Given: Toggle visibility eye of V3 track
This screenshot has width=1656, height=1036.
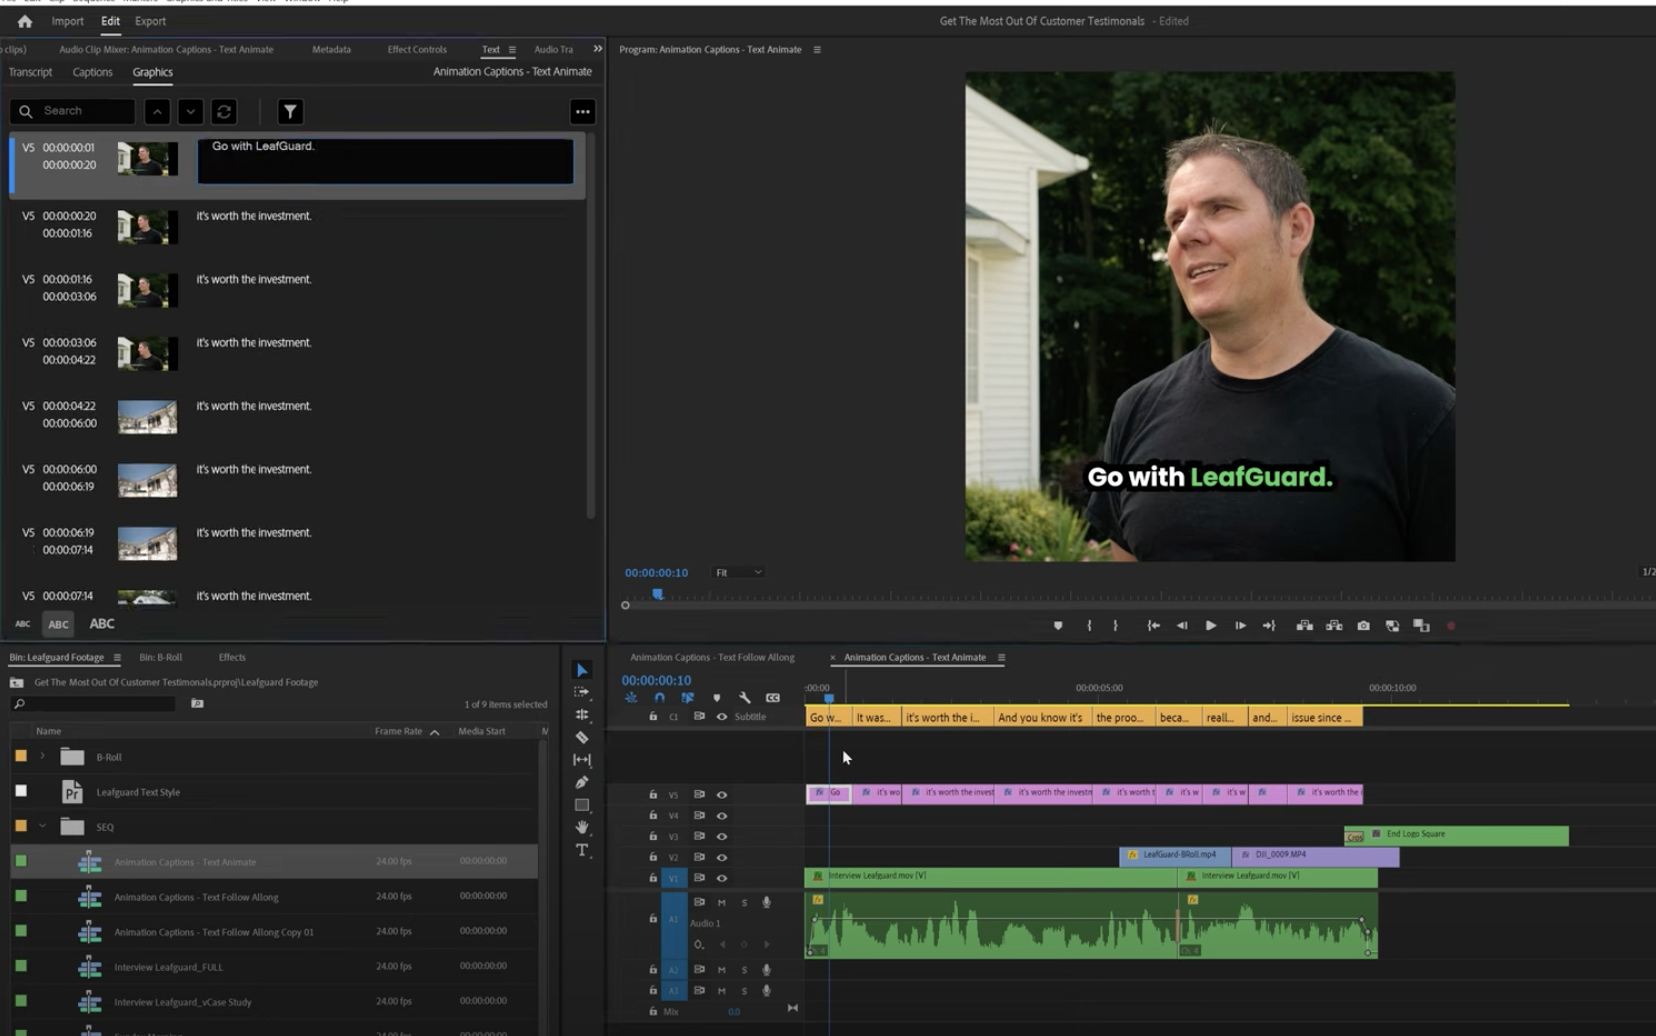Looking at the screenshot, I should pos(721,837).
